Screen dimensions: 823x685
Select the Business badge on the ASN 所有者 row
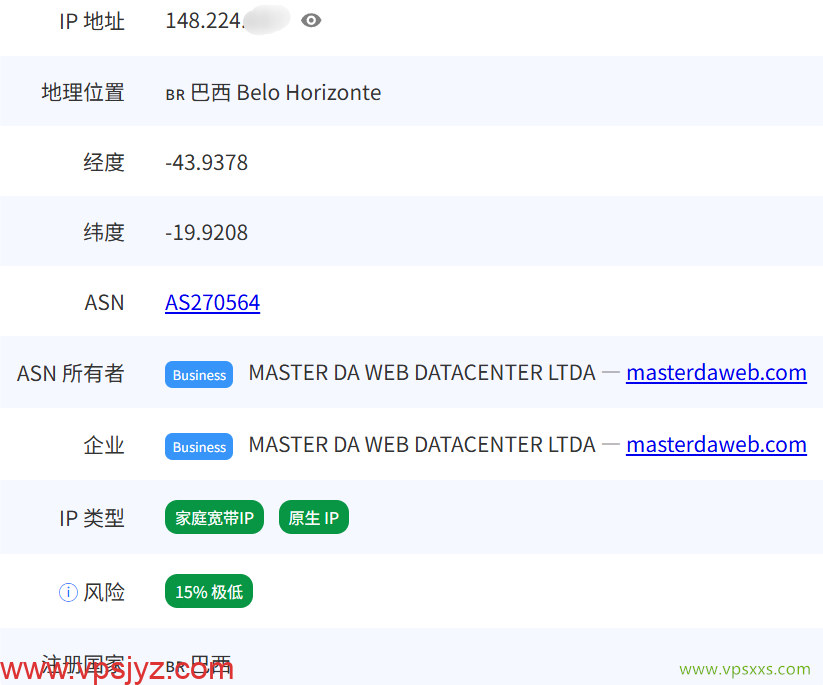[198, 374]
